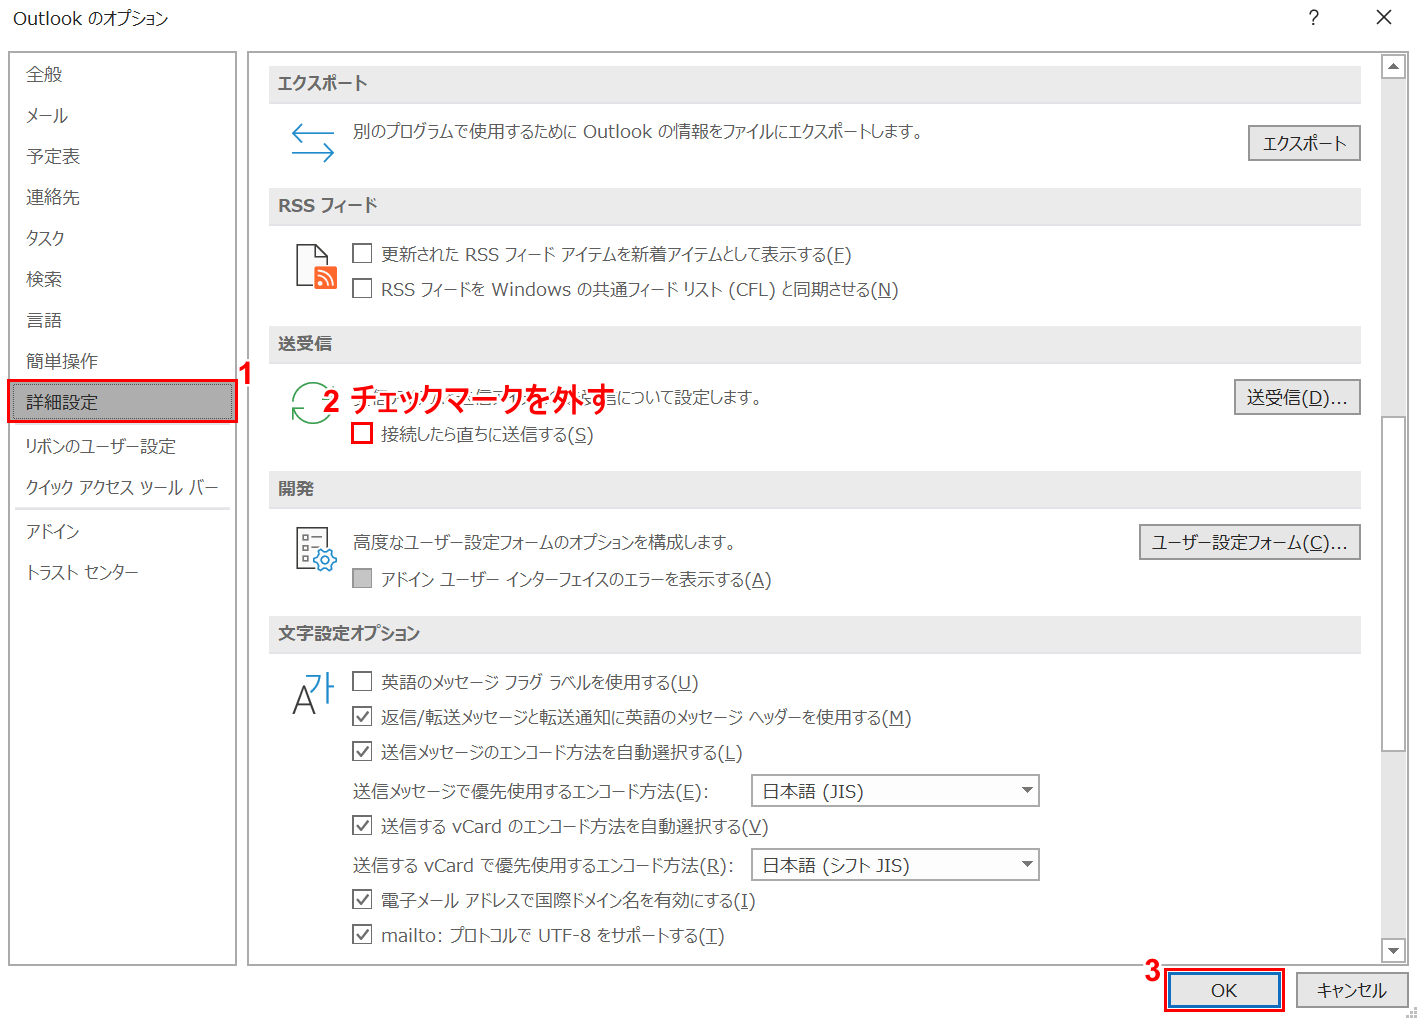Click the export arrows icon
The height and width of the screenshot is (1020, 1418).
[x=312, y=142]
